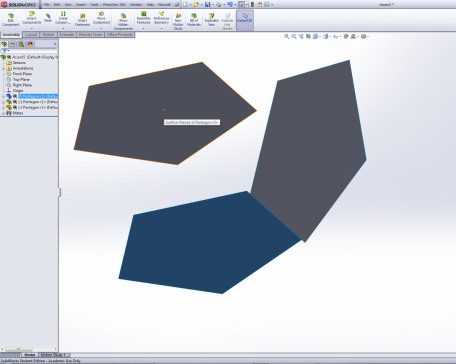The height and width of the screenshot is (364, 456).
Task: Click the Select cursor tool icon
Action: tap(241, 4)
